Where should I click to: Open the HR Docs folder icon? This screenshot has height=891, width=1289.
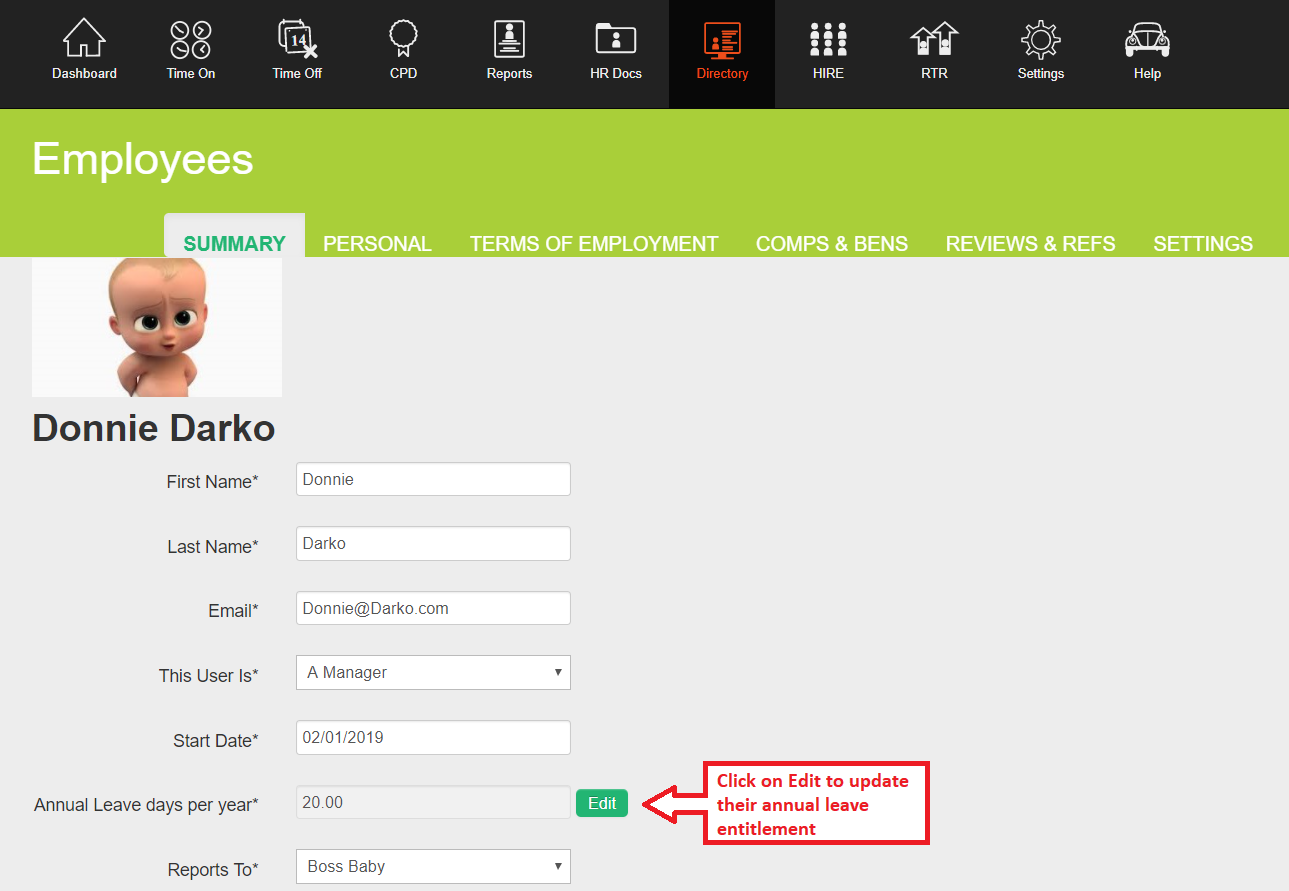(616, 40)
